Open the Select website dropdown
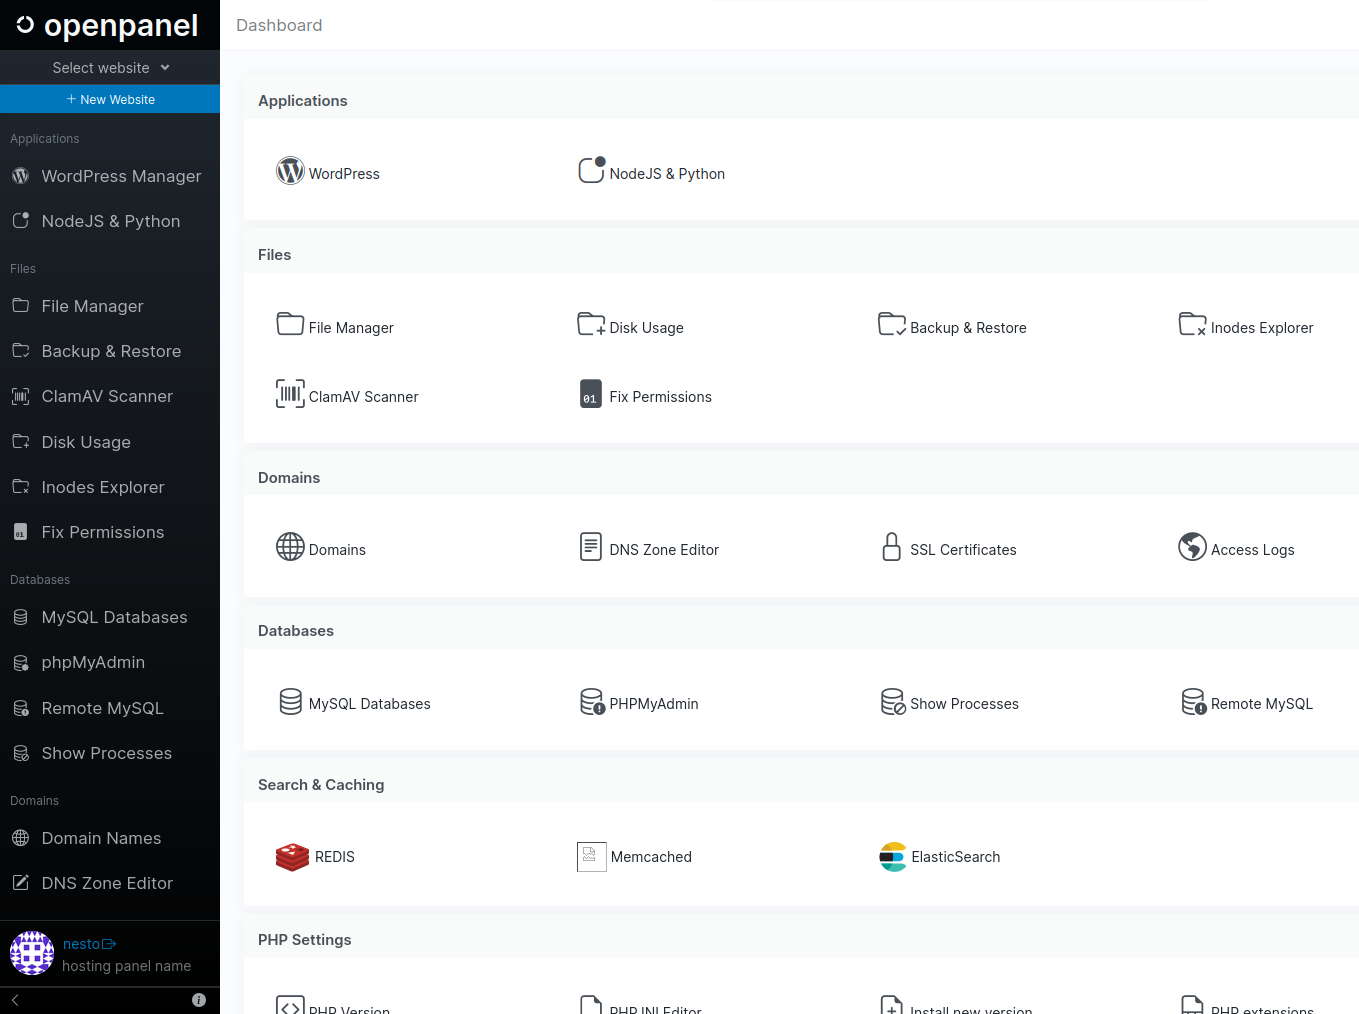 point(110,68)
